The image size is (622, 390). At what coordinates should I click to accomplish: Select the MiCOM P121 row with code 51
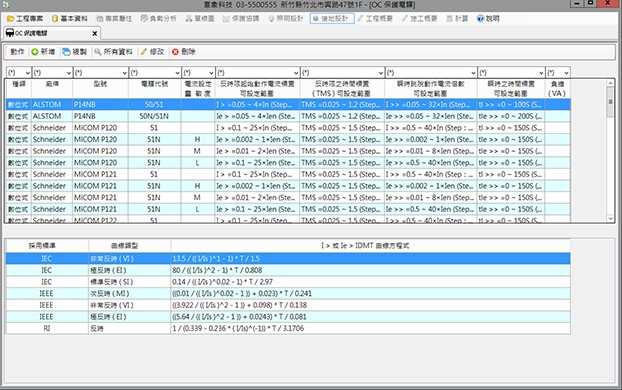point(288,174)
